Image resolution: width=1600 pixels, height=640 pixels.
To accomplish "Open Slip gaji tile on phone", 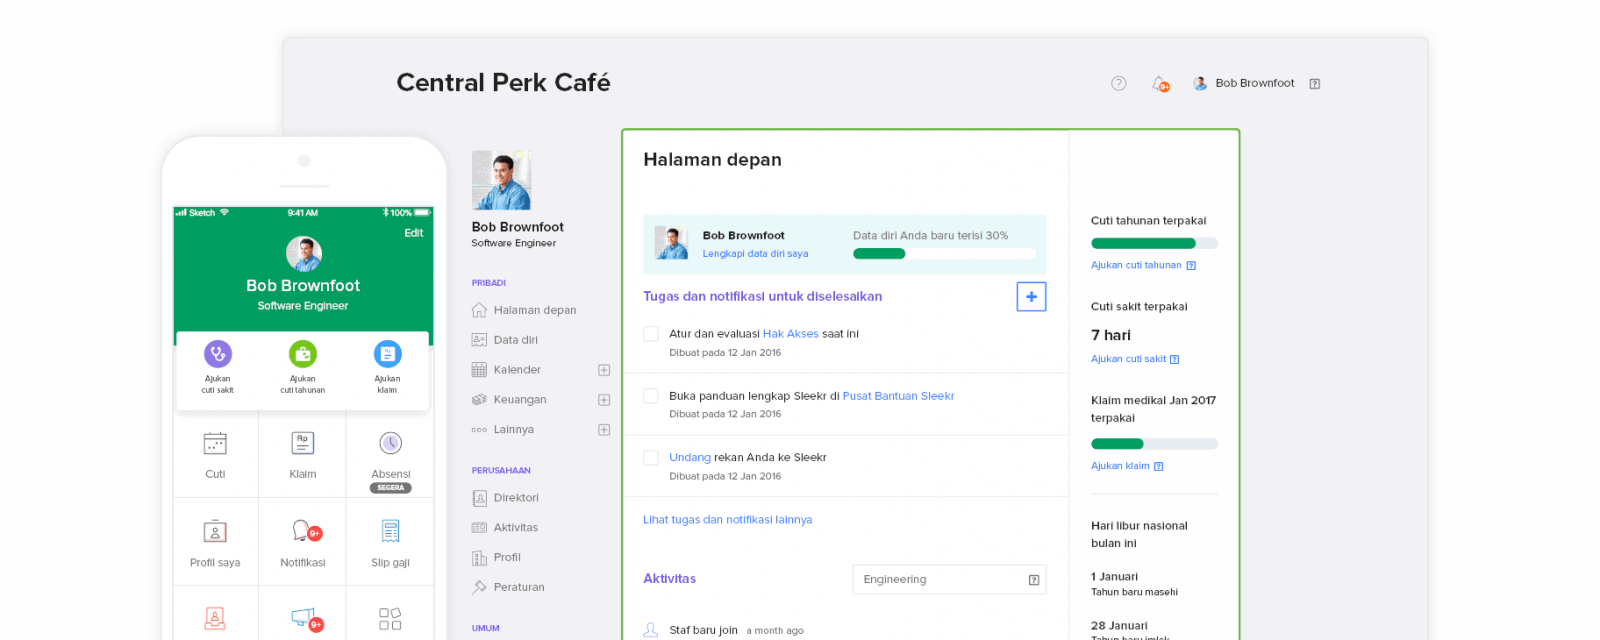I will click(x=391, y=542).
